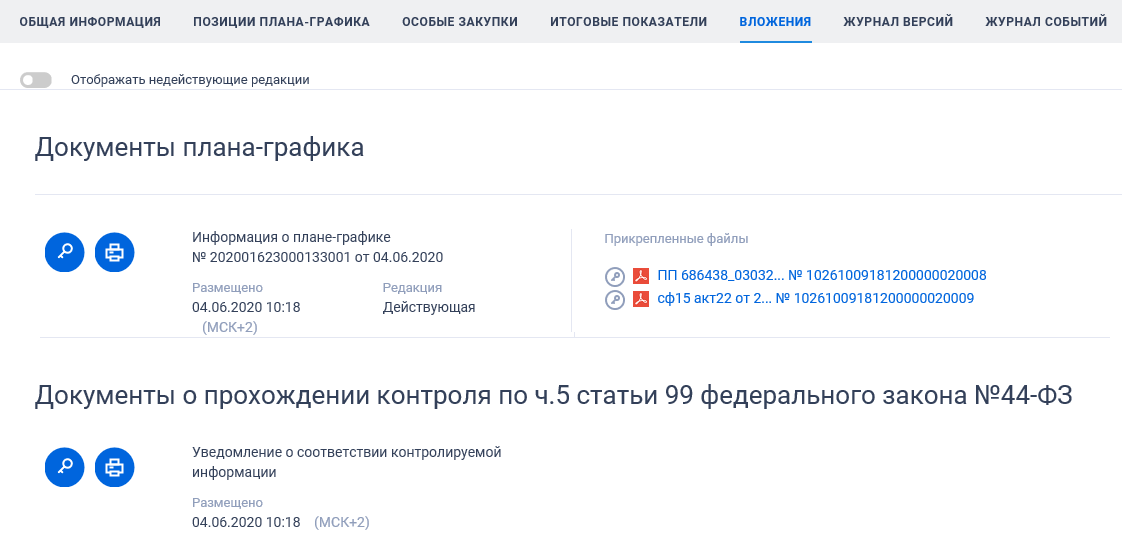Click the Отображать недействующие редакции label

tap(190, 80)
